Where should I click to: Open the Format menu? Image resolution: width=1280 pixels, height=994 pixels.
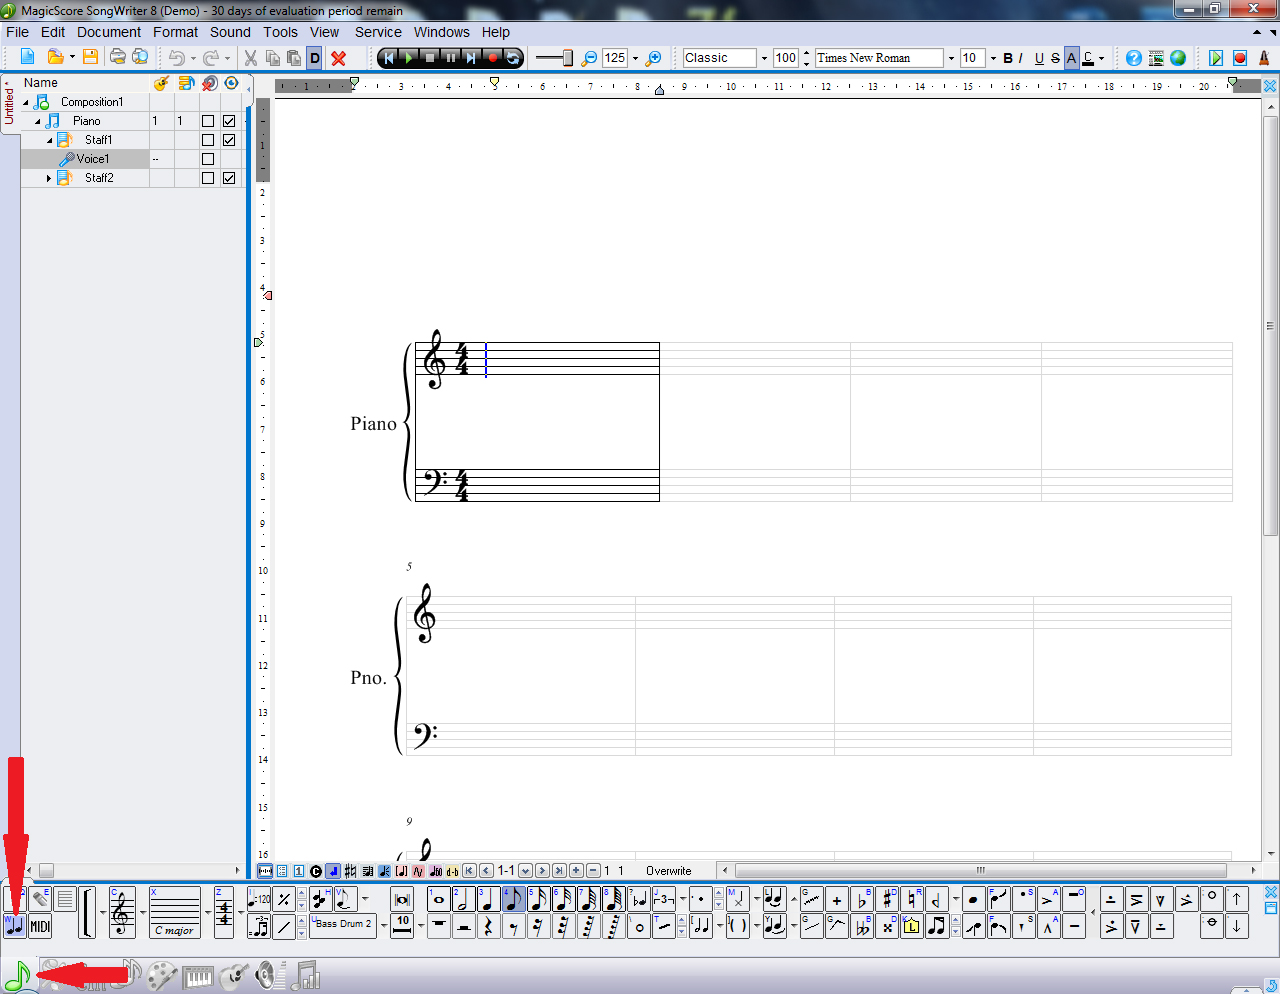click(x=176, y=32)
